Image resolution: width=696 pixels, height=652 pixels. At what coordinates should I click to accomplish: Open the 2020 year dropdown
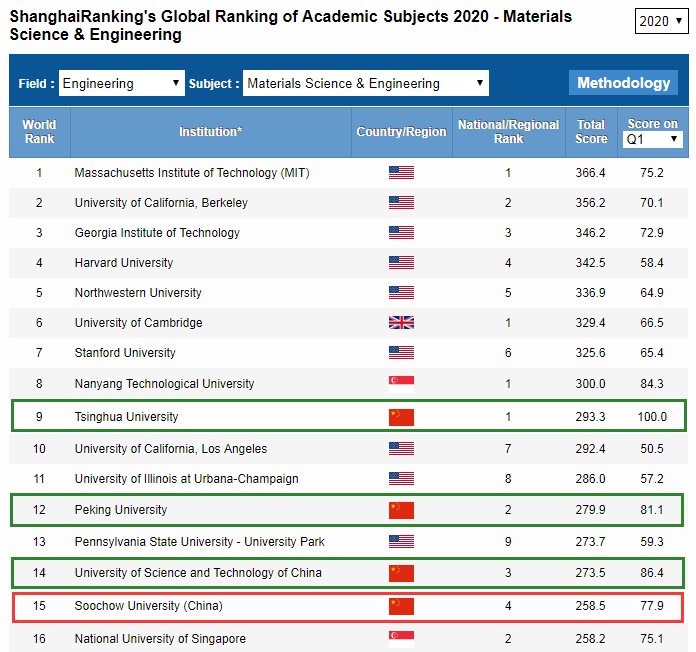(x=661, y=21)
